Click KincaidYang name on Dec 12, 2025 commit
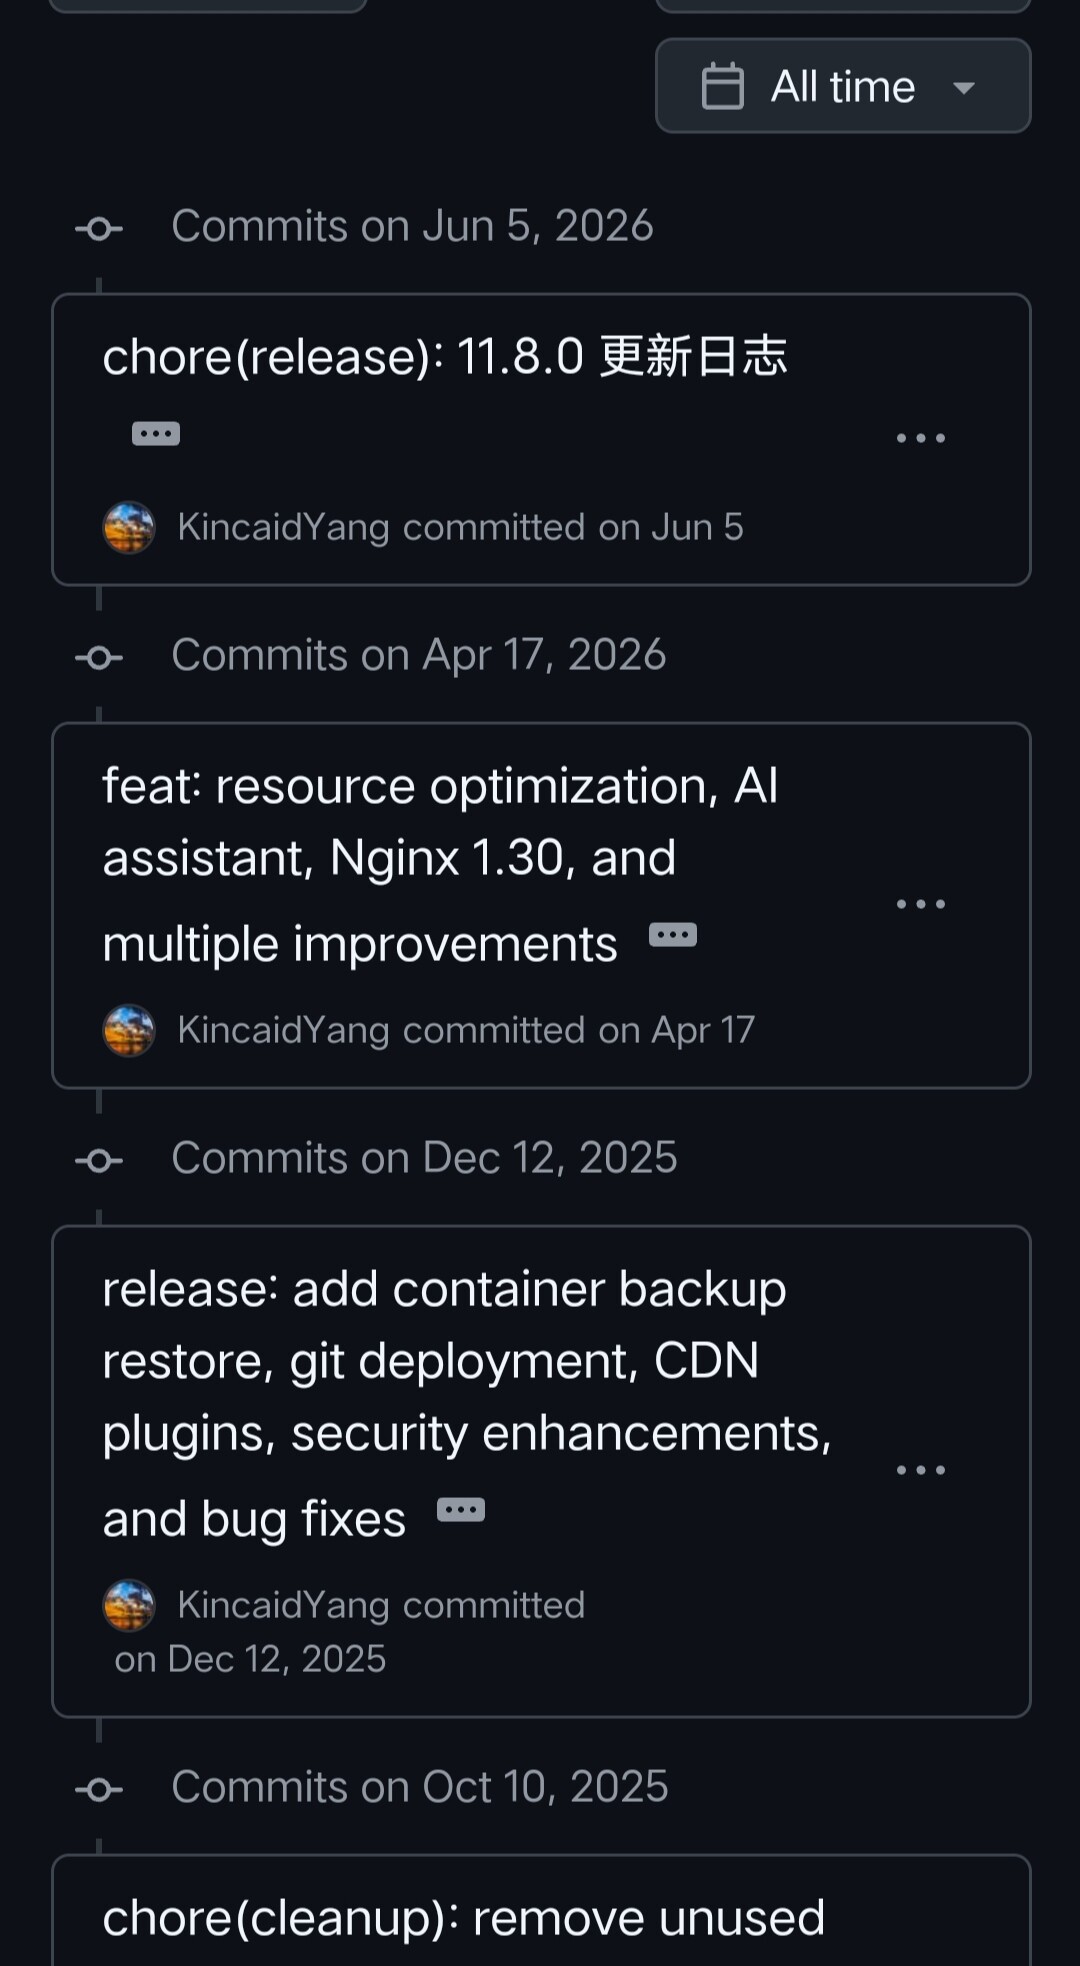Screen dimensions: 1080x1966 283,1605
